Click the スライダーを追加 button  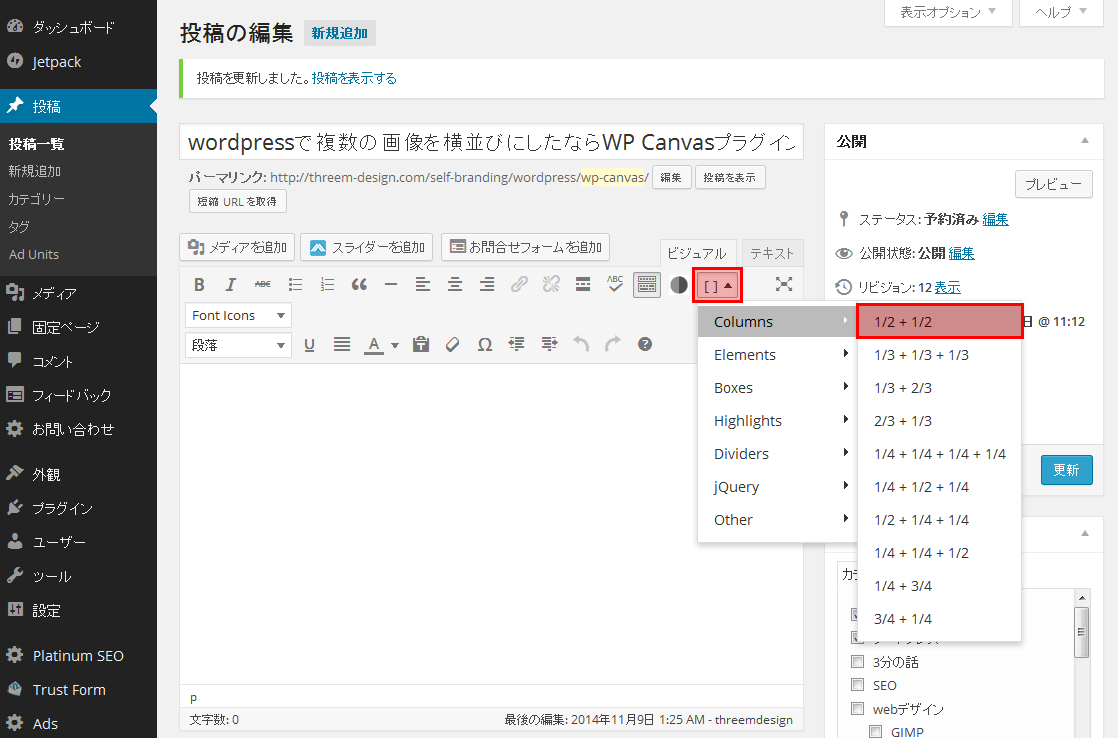pos(367,247)
